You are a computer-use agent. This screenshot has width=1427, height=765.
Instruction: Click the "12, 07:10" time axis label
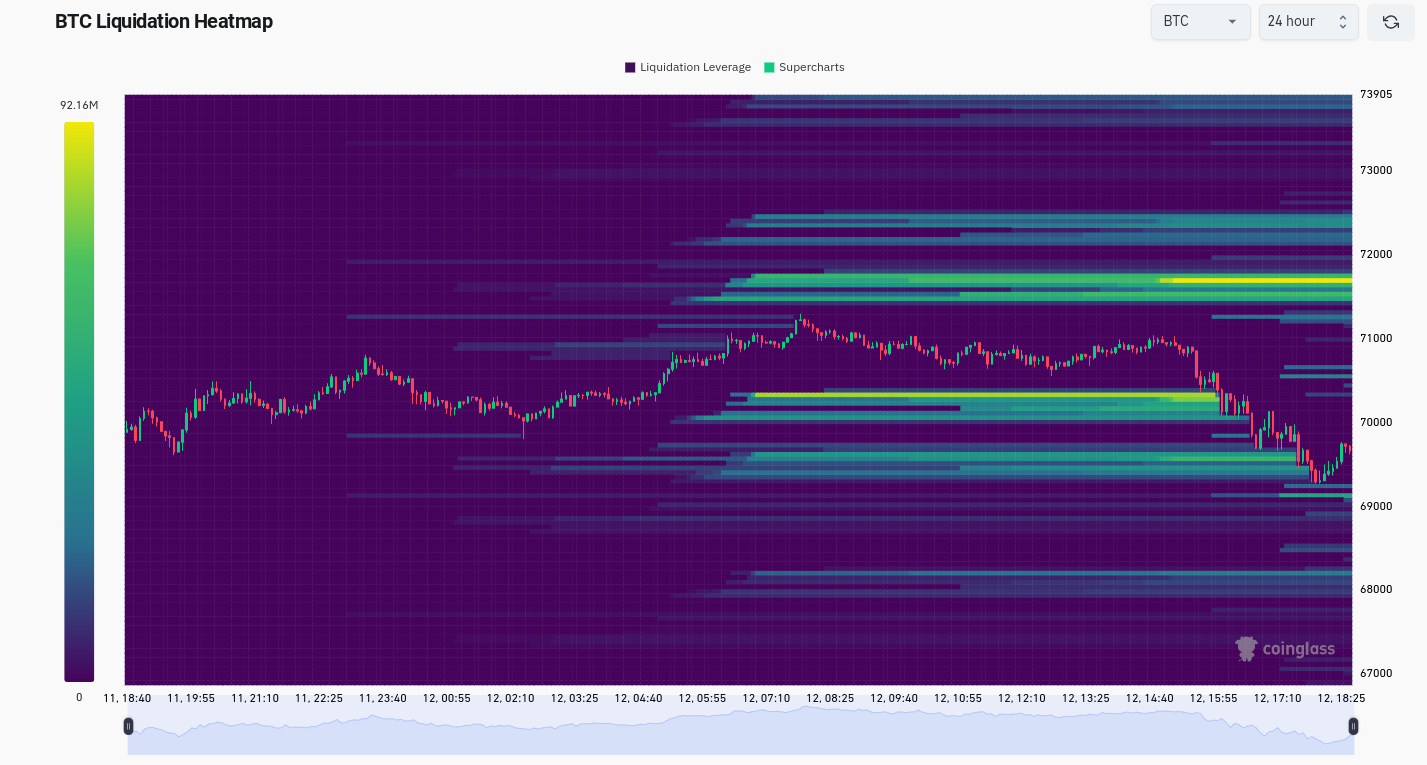[x=767, y=698]
